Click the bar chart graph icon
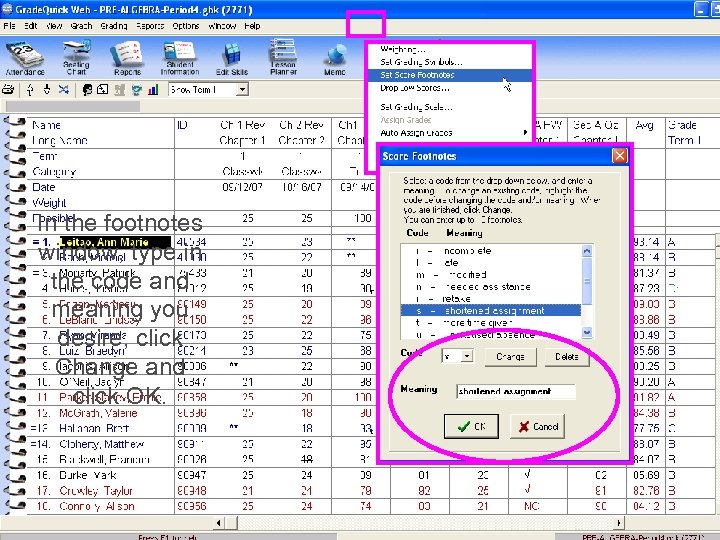 pyautogui.click(x=153, y=90)
